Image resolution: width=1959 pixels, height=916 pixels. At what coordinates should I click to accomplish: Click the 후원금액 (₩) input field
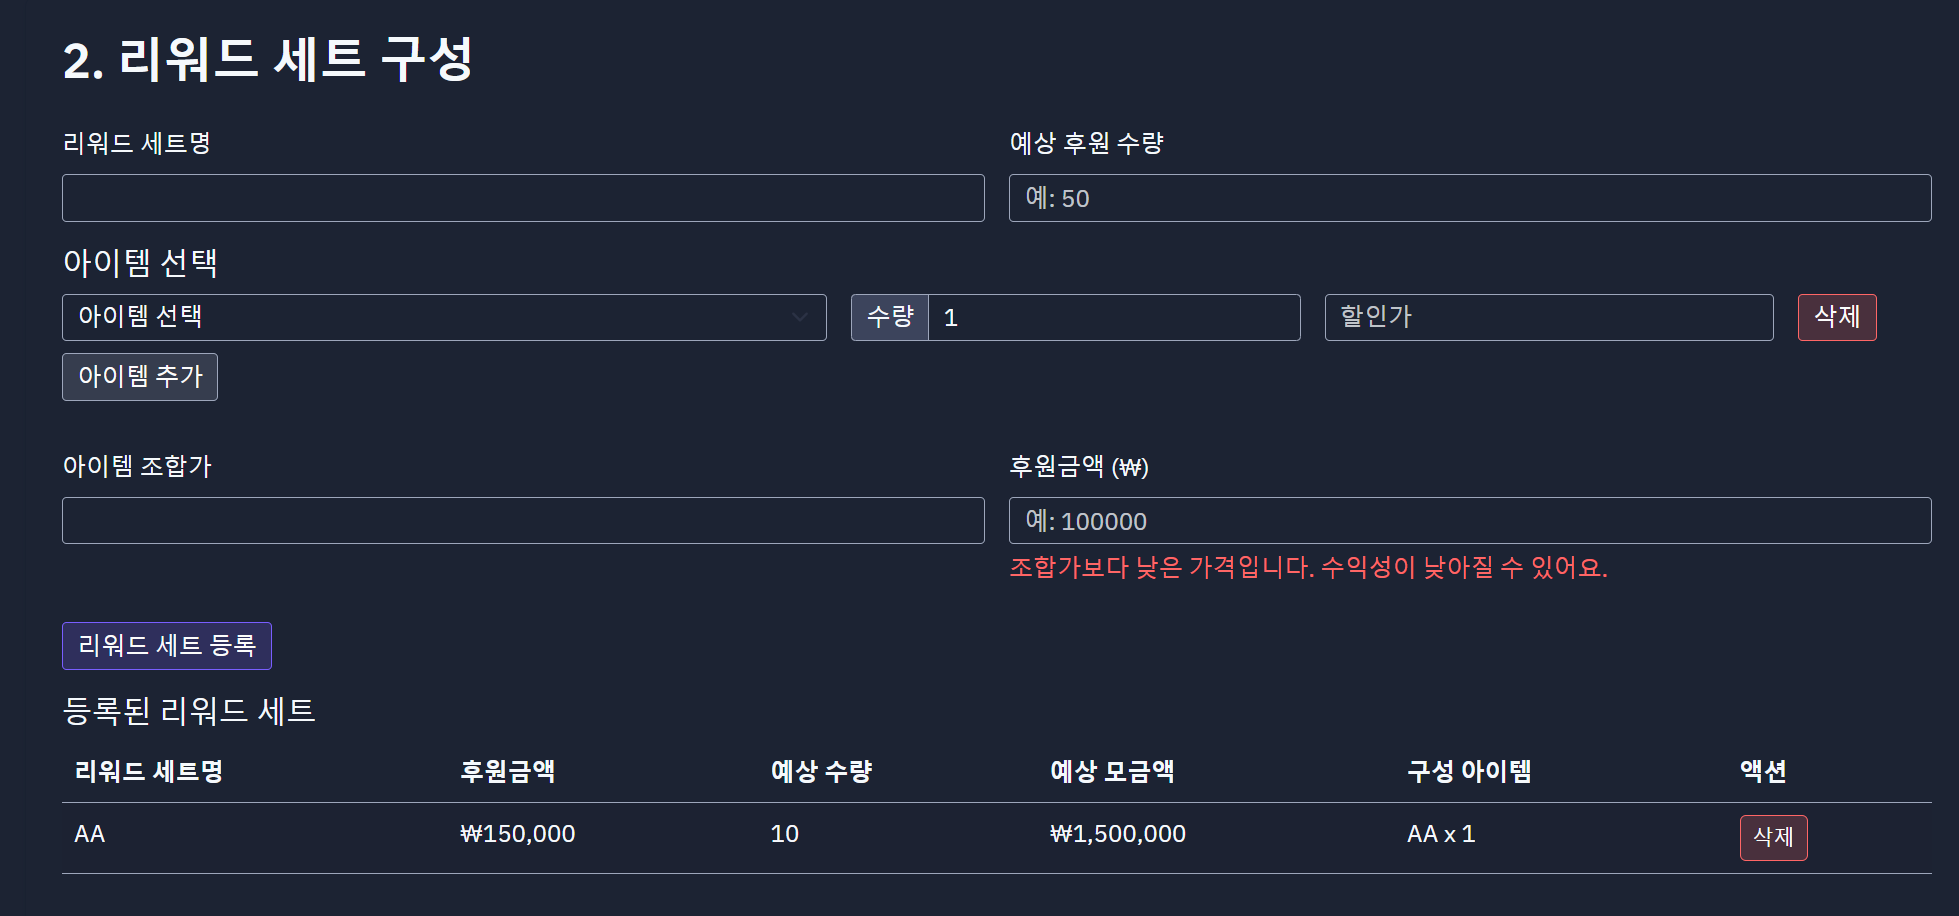(x=1470, y=521)
